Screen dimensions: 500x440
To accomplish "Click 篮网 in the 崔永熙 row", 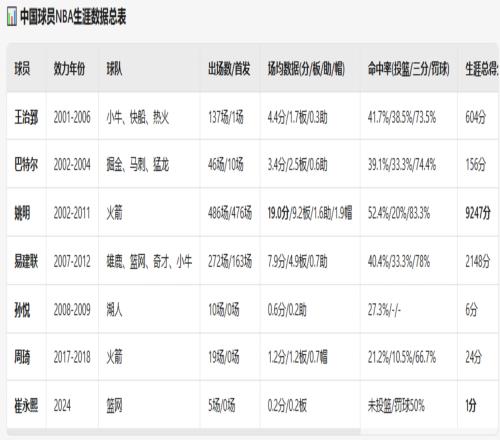I will click(114, 406).
